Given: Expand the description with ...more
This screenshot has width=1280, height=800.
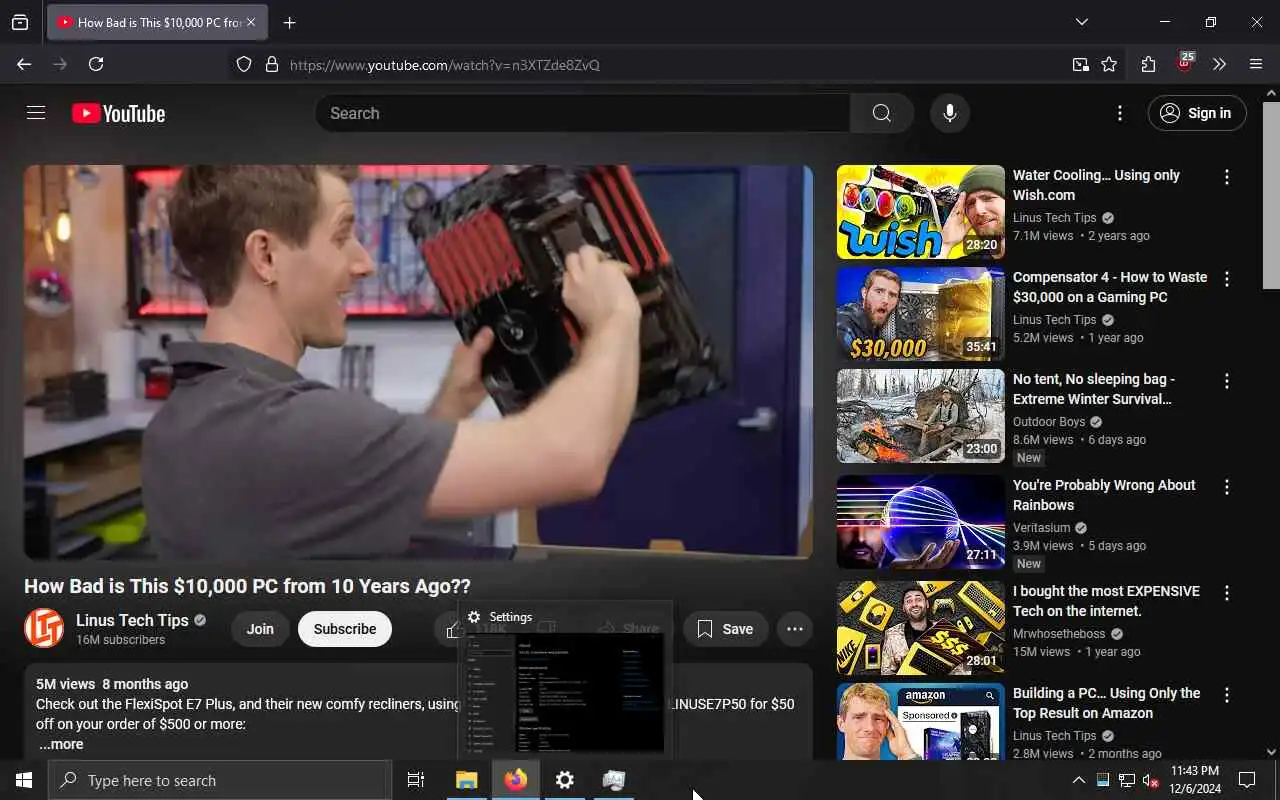Looking at the screenshot, I should (61, 744).
